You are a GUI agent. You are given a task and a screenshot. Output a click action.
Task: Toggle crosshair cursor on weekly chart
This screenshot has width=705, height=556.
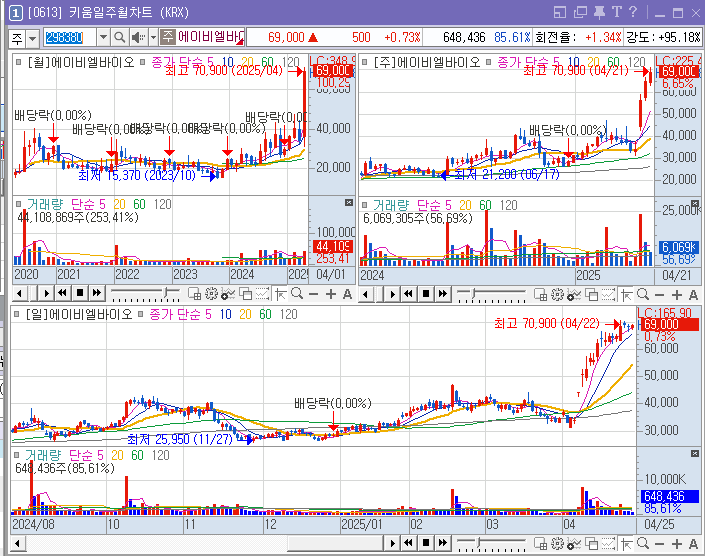[627, 295]
